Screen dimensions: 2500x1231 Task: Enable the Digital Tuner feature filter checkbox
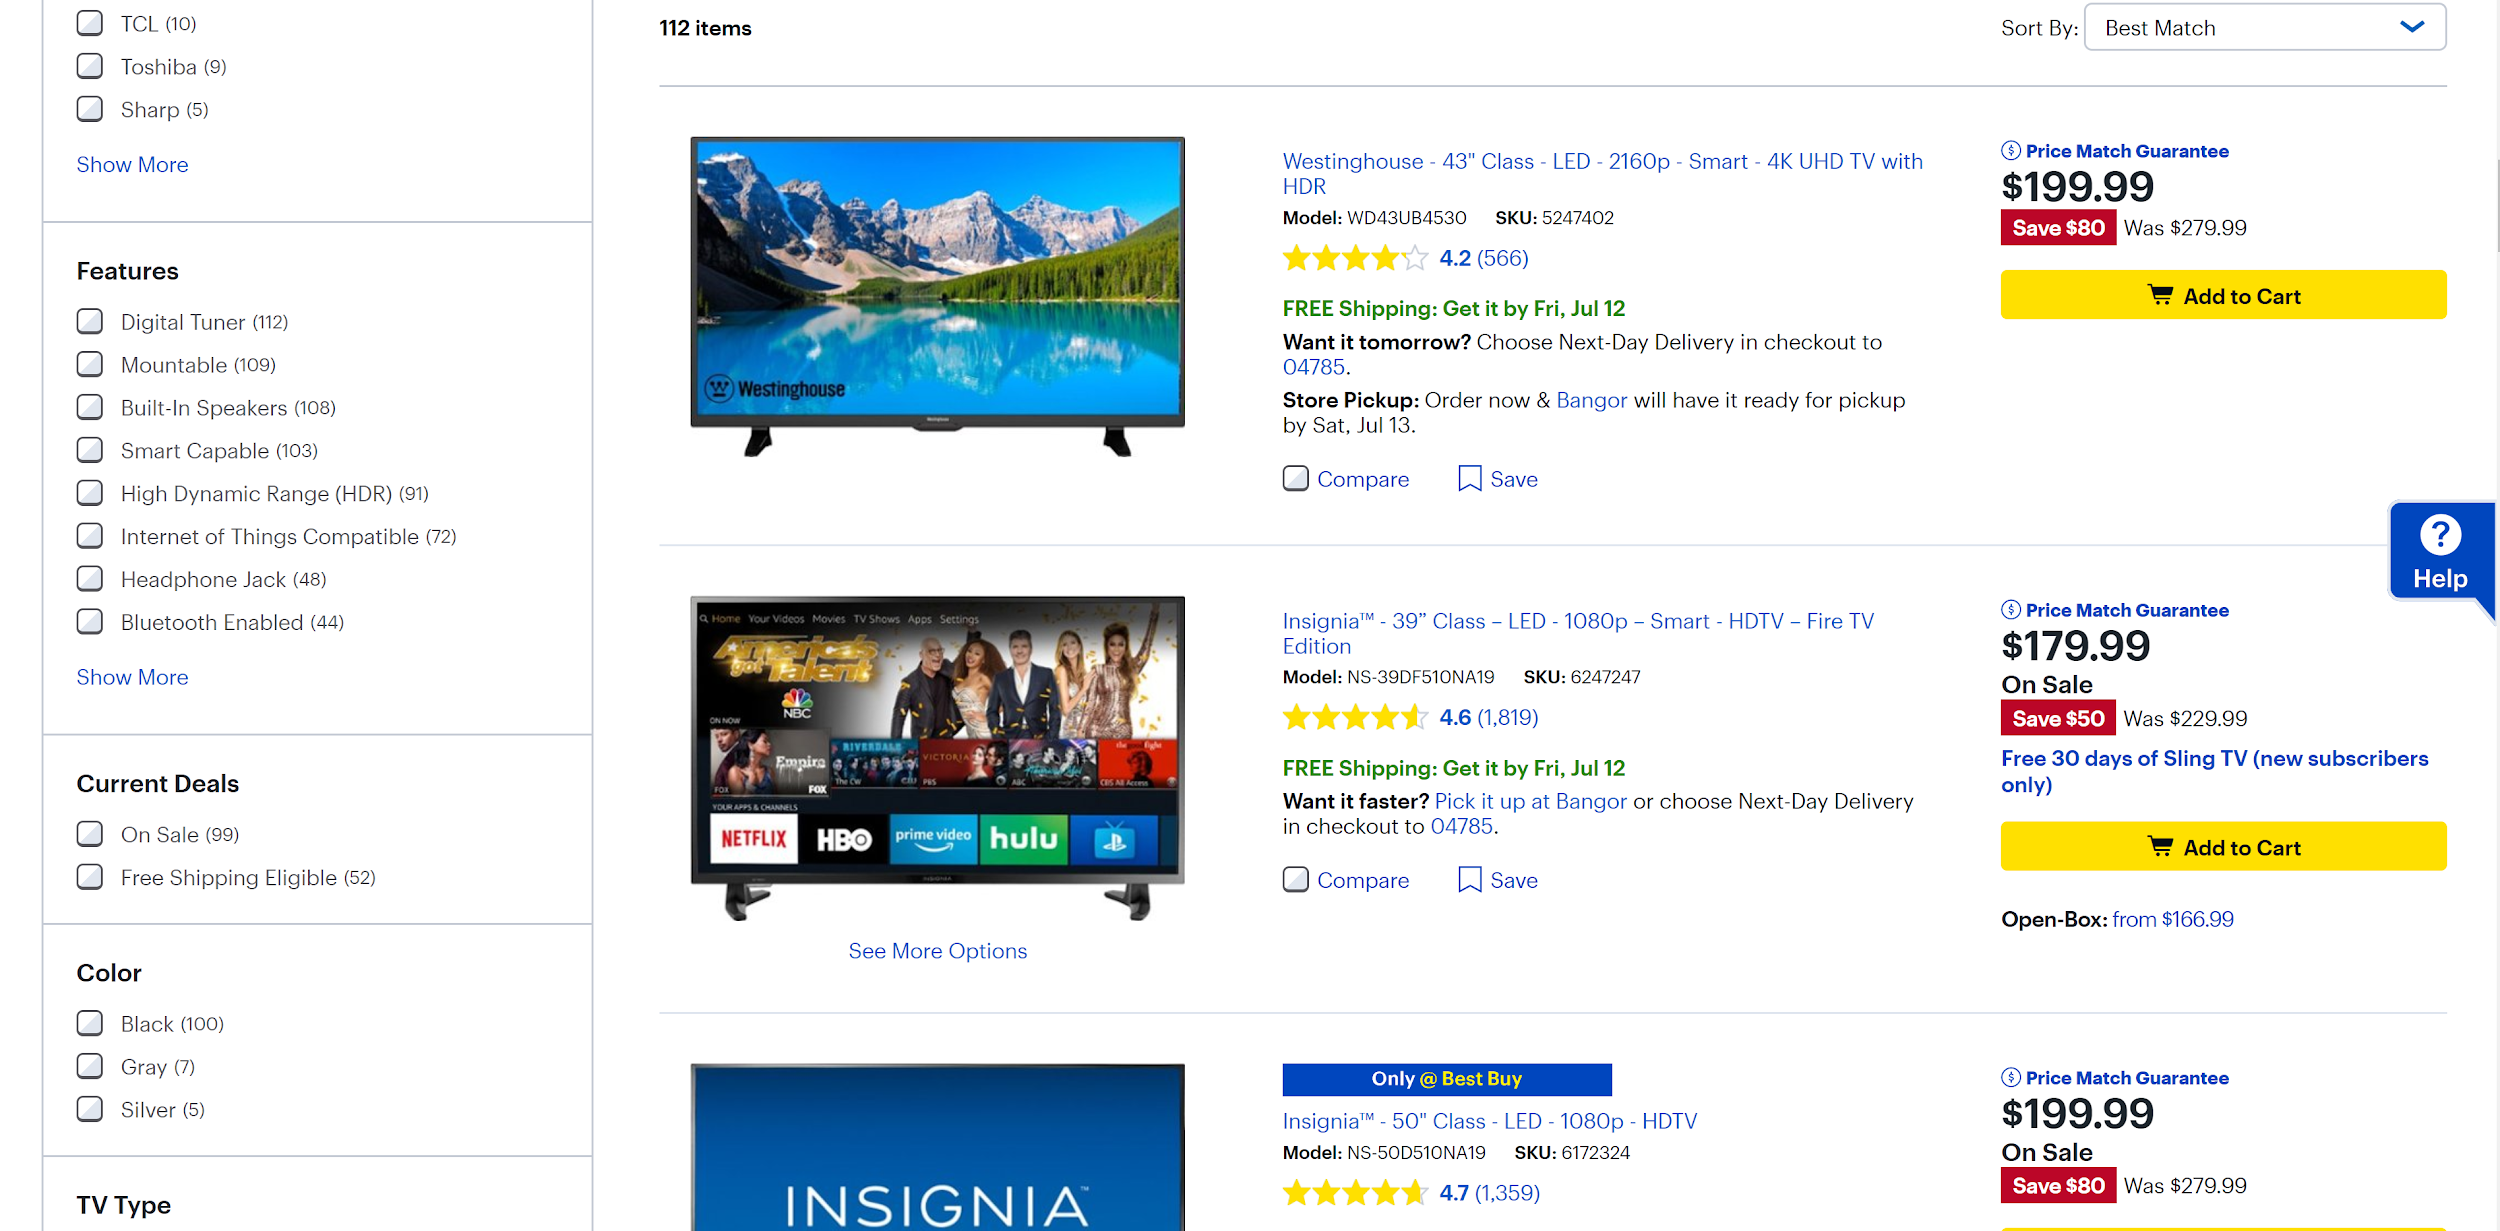point(91,321)
